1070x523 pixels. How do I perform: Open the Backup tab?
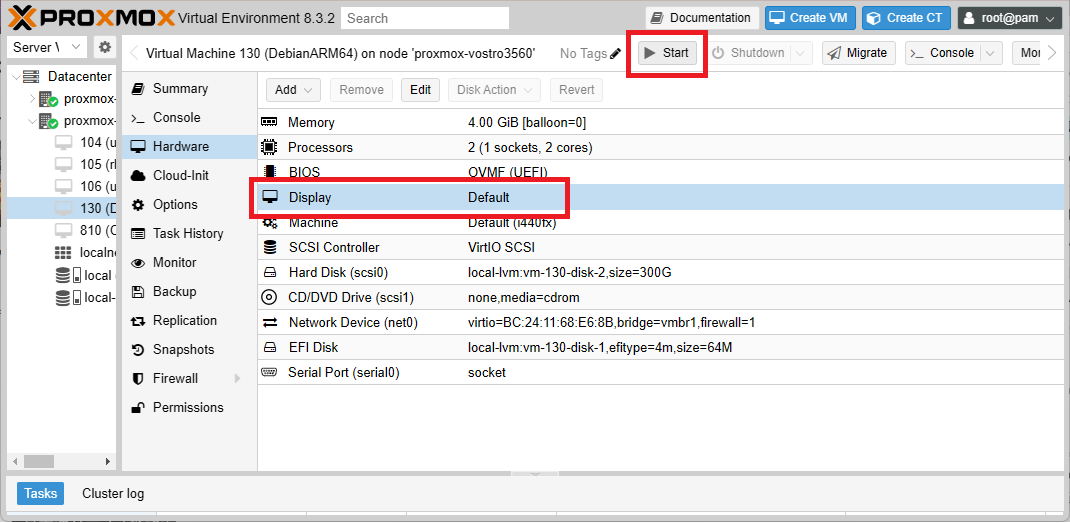(189, 292)
